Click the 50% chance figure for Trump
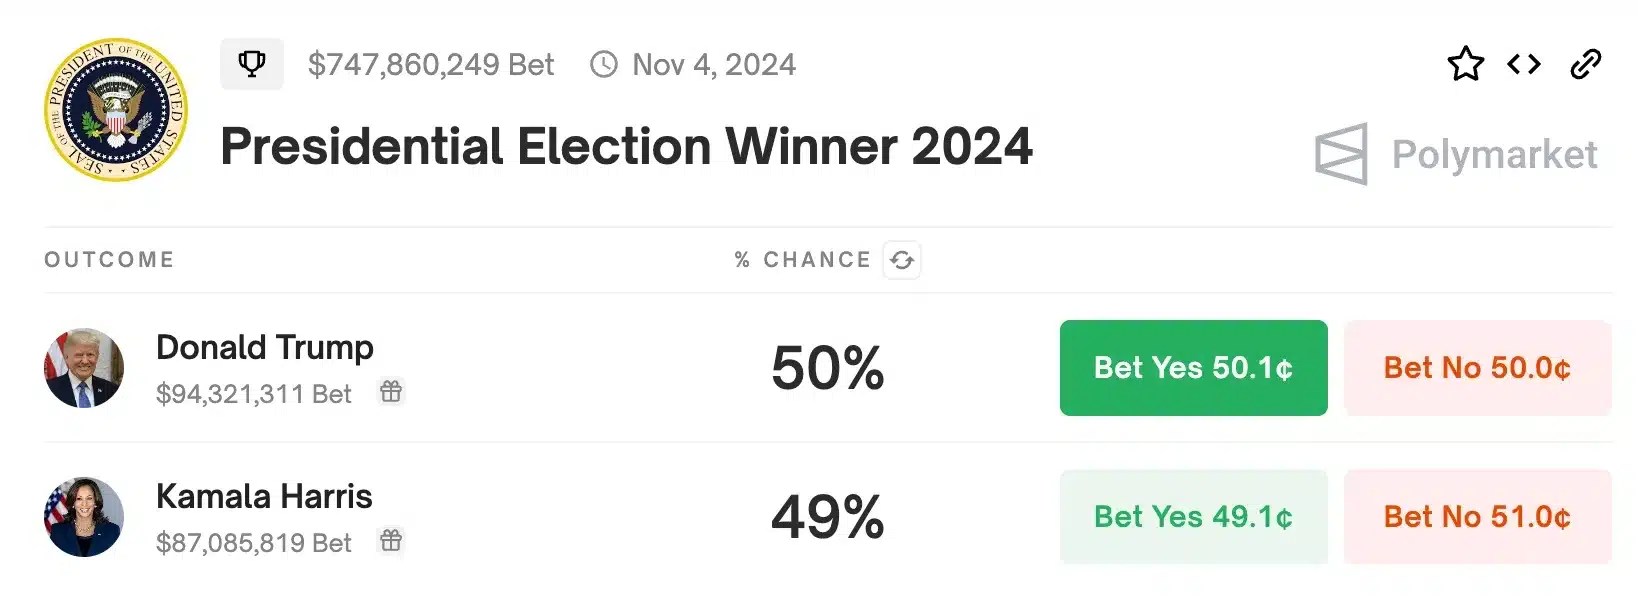Viewport: 1638px width, 616px height. tap(827, 368)
